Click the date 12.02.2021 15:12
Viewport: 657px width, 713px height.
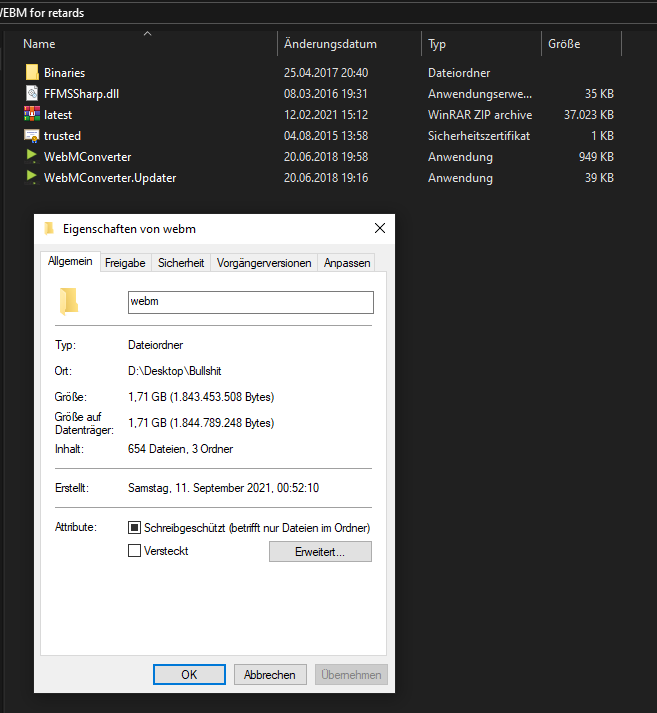coord(326,115)
